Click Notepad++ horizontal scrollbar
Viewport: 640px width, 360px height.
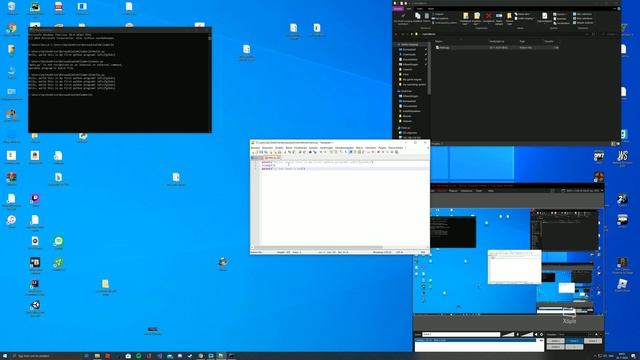318,247
